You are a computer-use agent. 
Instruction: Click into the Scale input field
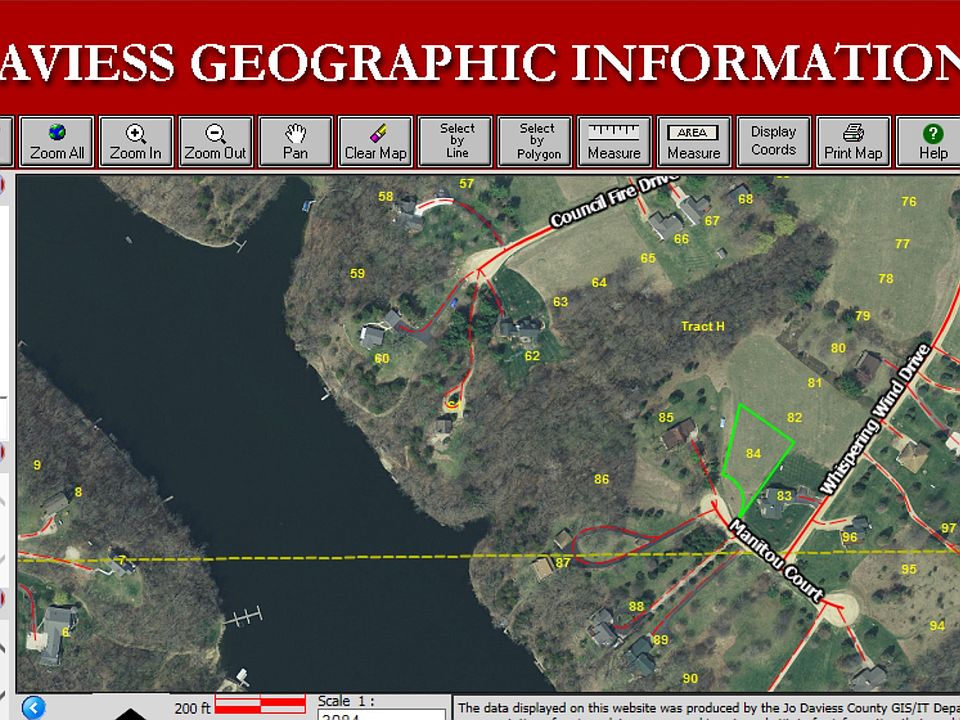tap(381, 715)
